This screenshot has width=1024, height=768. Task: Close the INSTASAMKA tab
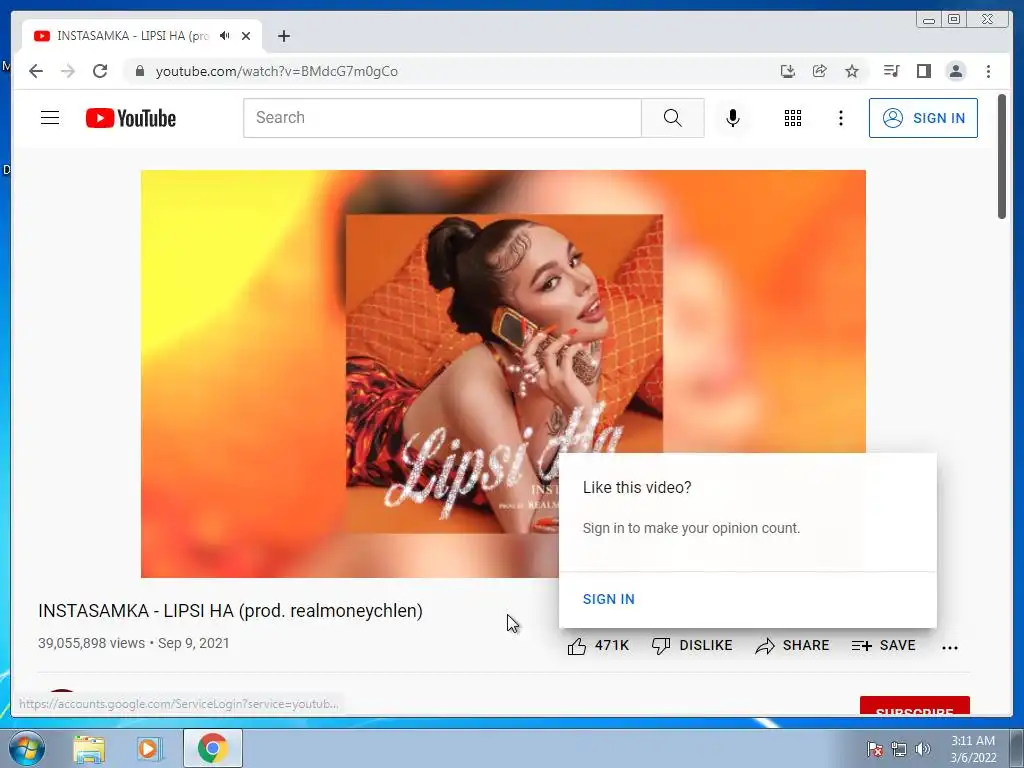(246, 36)
